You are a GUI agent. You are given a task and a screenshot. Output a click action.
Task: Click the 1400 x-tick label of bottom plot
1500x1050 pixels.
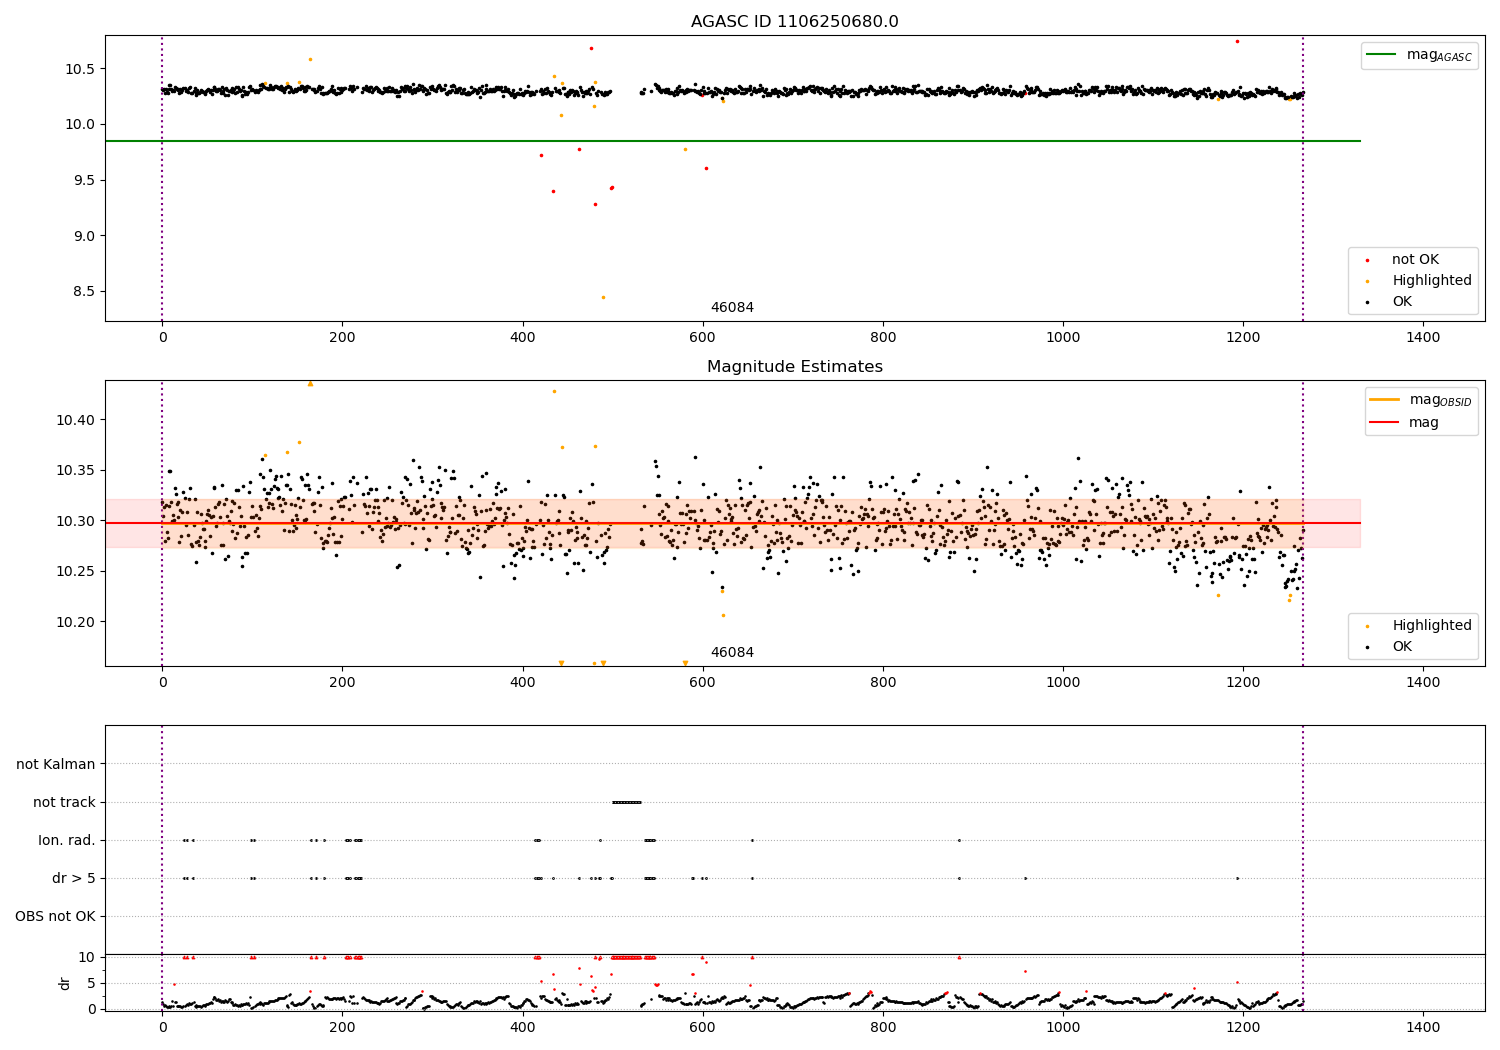pyautogui.click(x=1423, y=1027)
